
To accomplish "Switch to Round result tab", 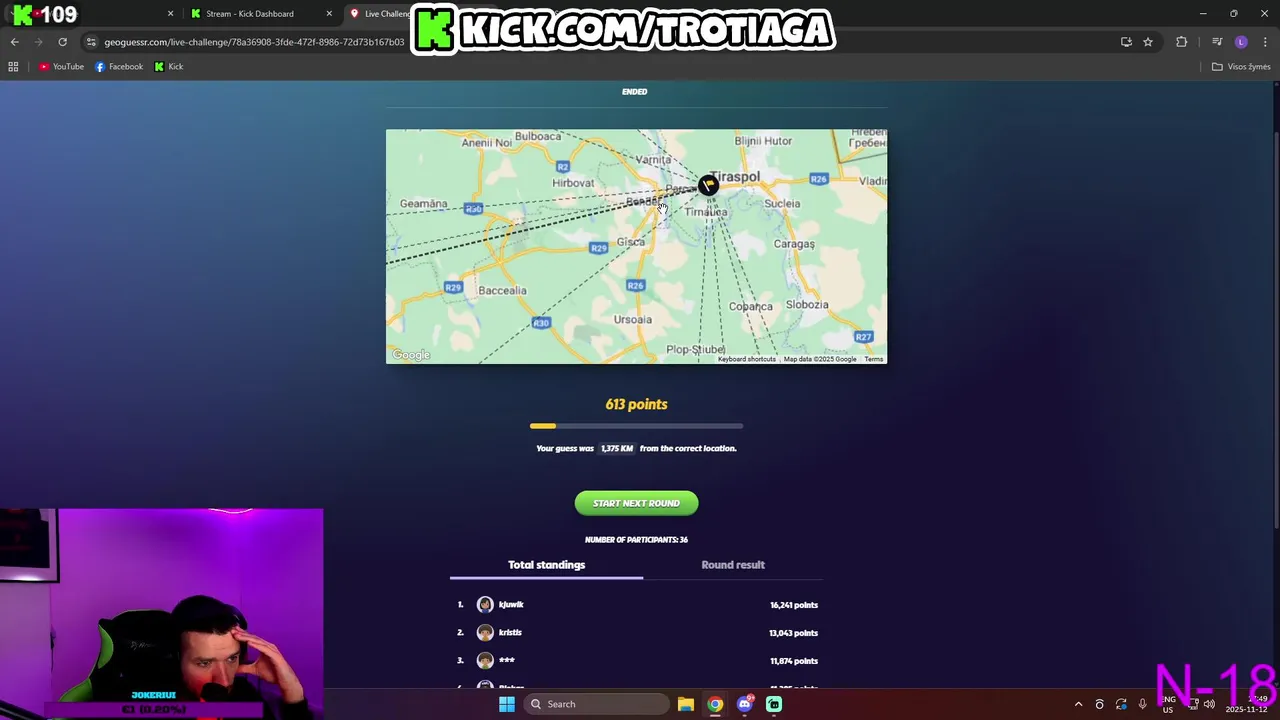I will (733, 565).
